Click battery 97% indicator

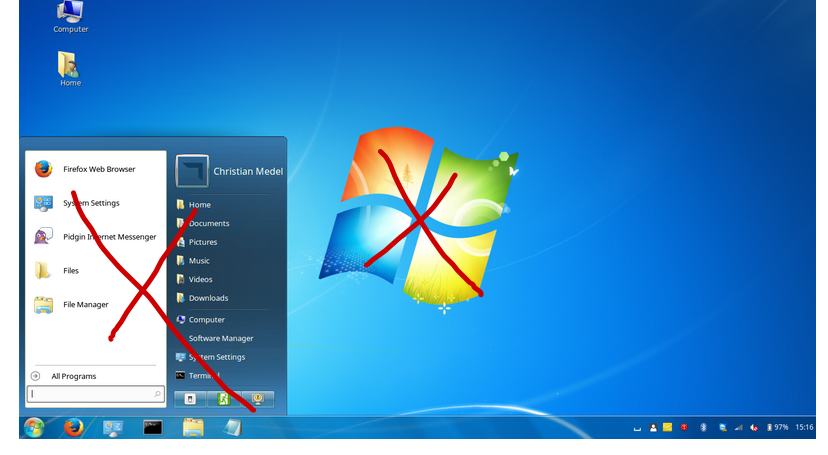point(777,428)
